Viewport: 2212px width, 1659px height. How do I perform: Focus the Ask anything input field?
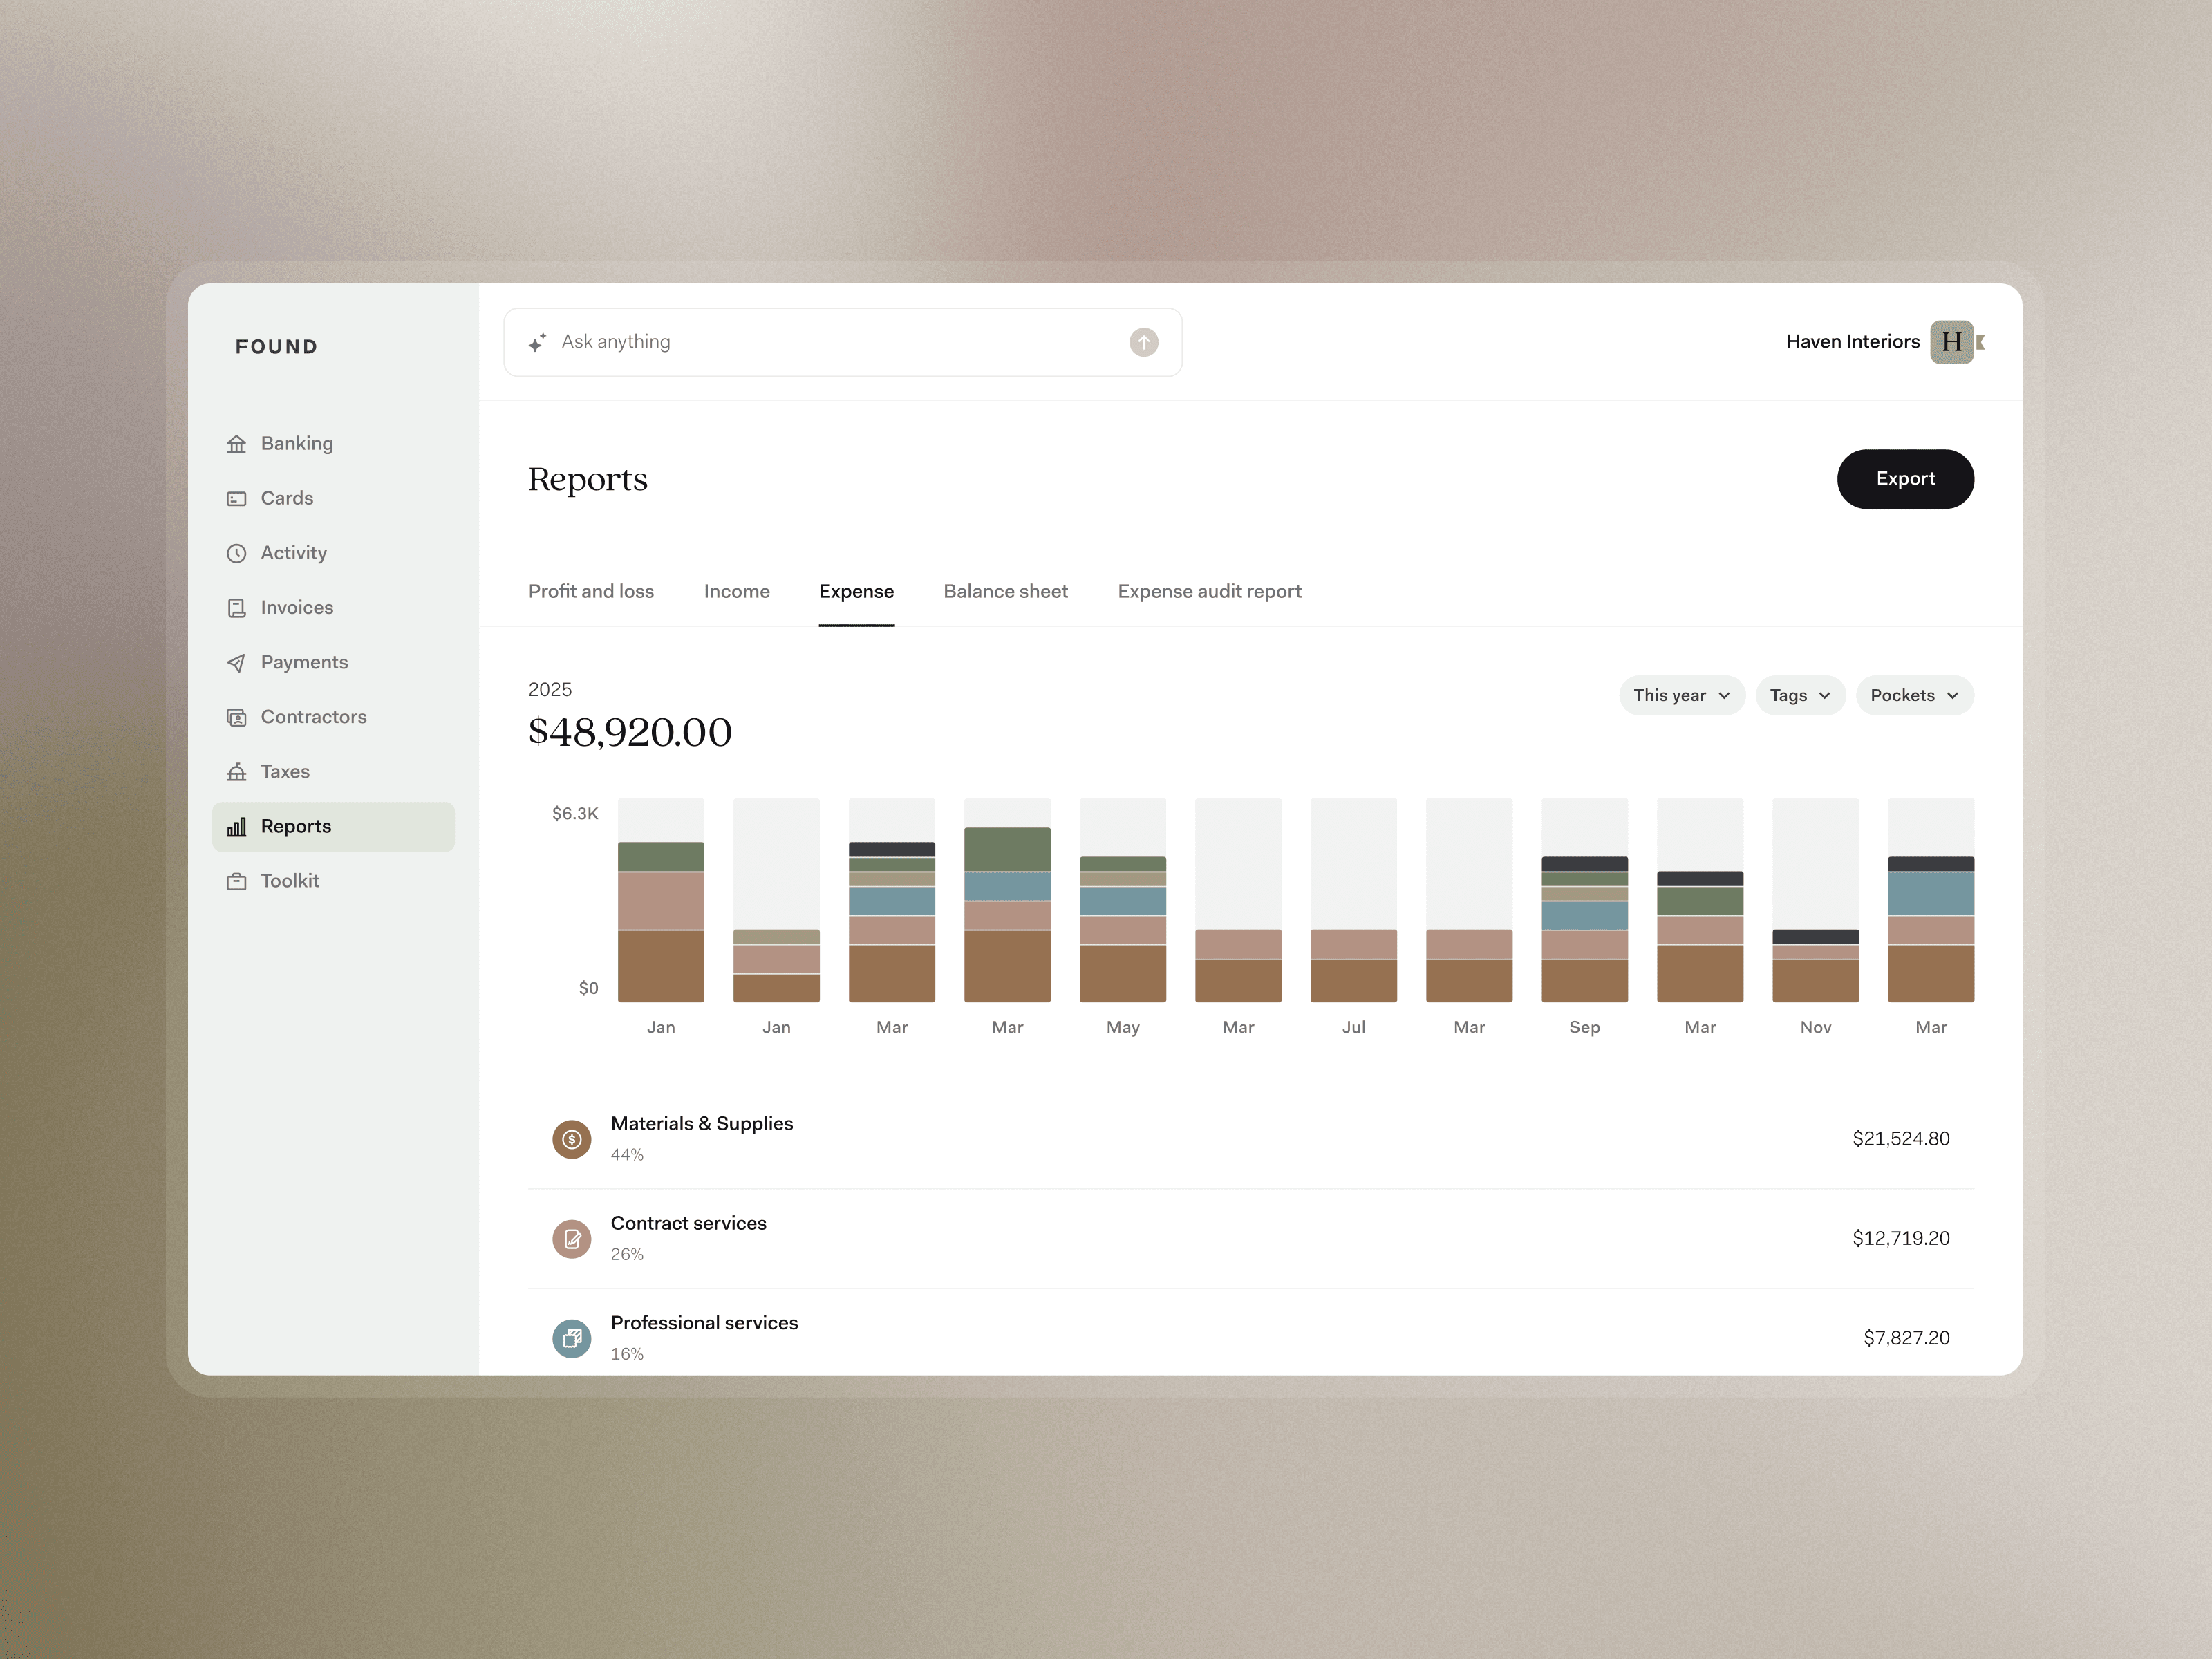[x=830, y=342]
